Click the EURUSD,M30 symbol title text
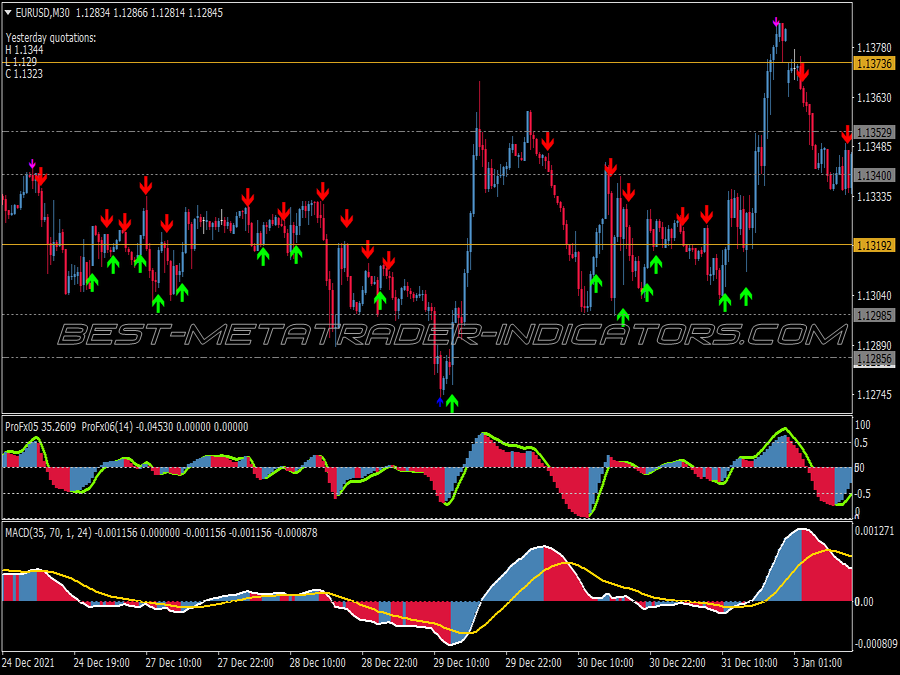 tap(43, 13)
